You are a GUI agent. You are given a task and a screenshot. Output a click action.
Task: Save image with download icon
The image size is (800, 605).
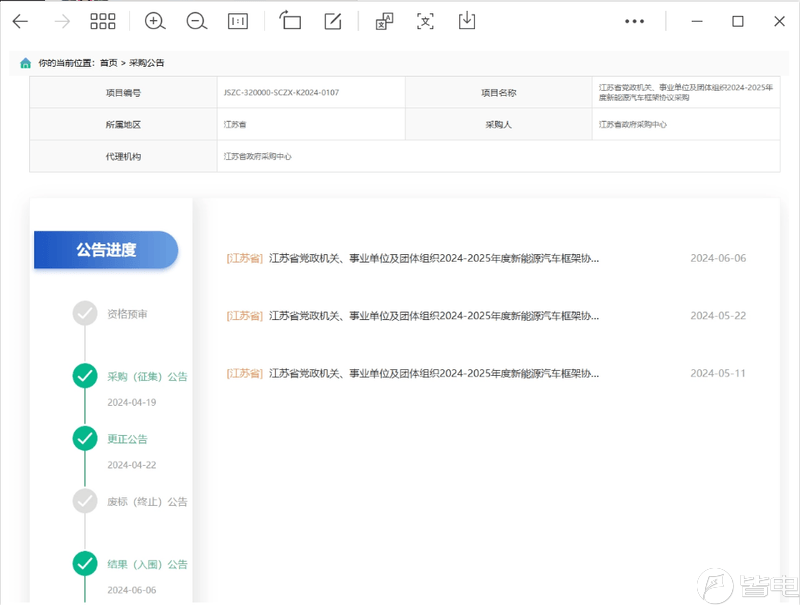coord(467,20)
